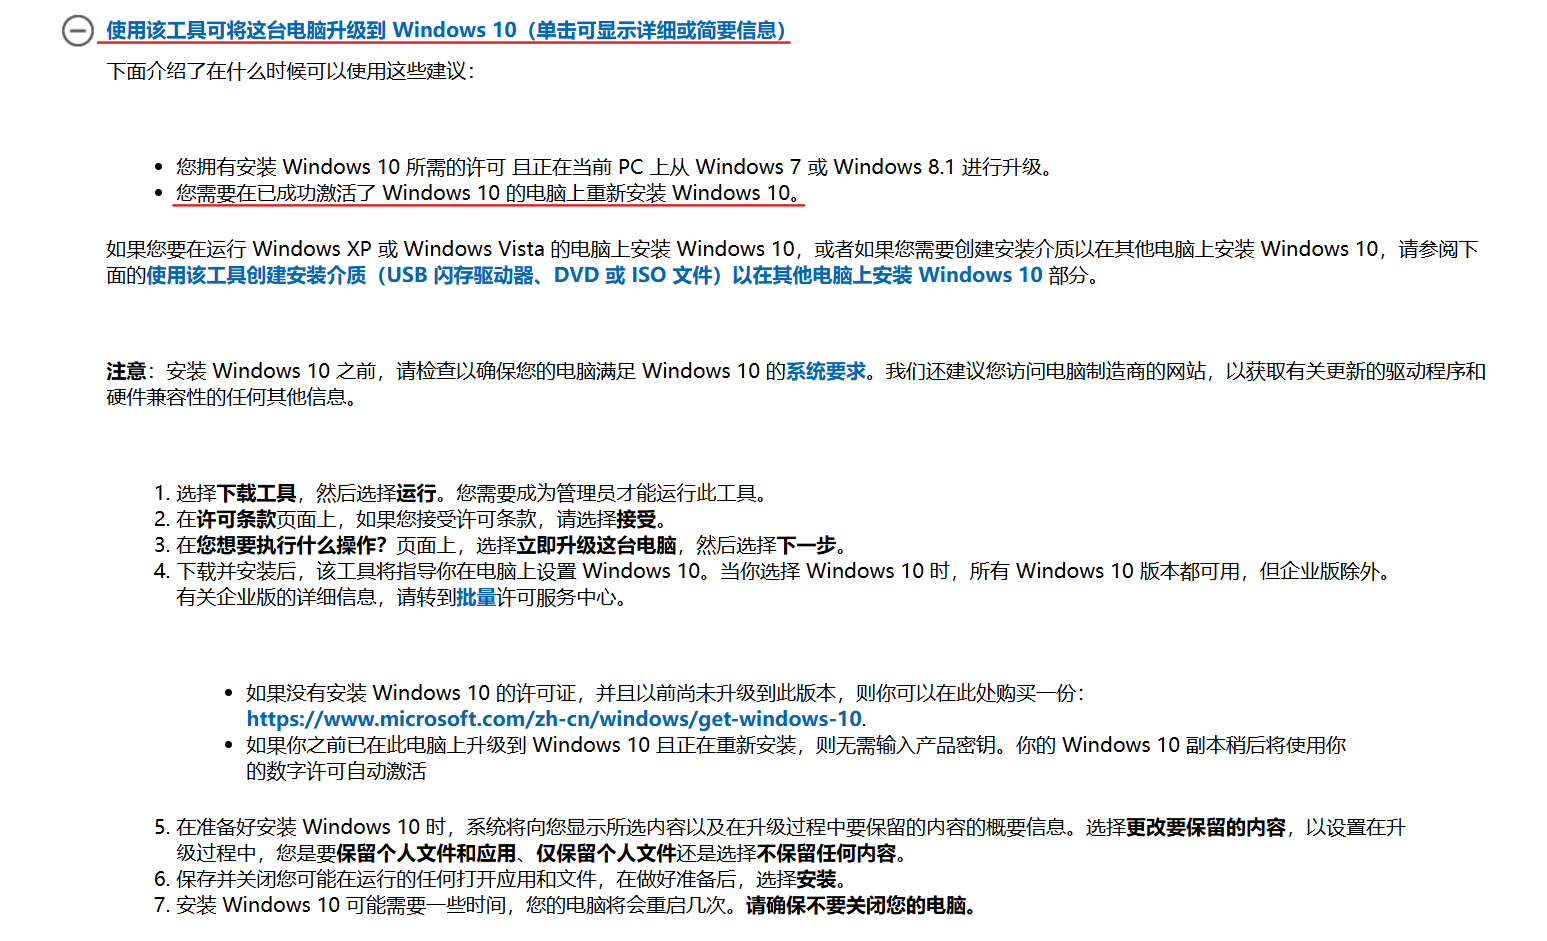
Task: Click step 2 about '许可条款' page
Action: point(422,519)
